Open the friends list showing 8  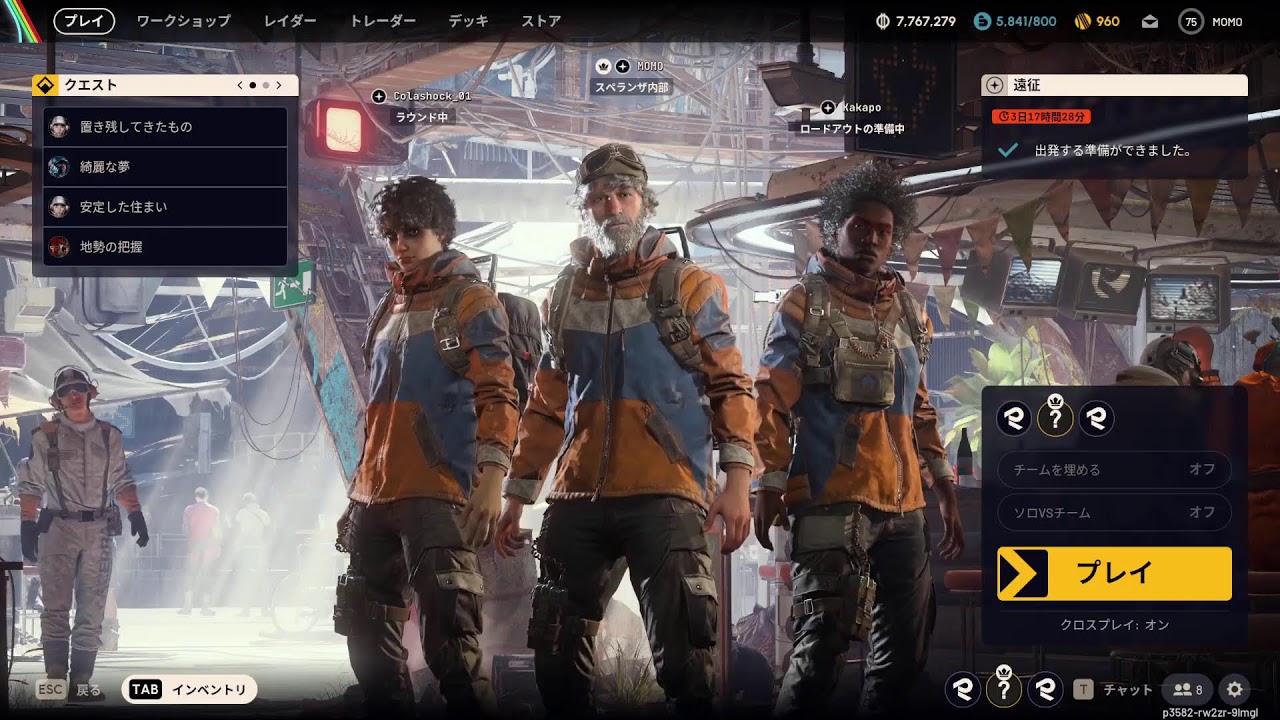(1188, 689)
